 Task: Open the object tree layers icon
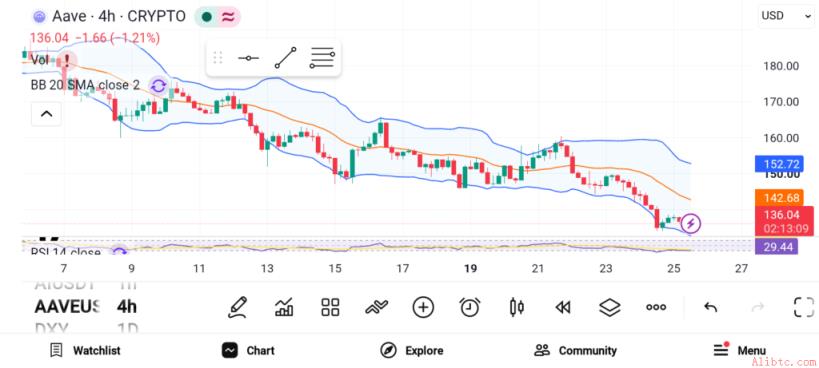click(x=609, y=307)
